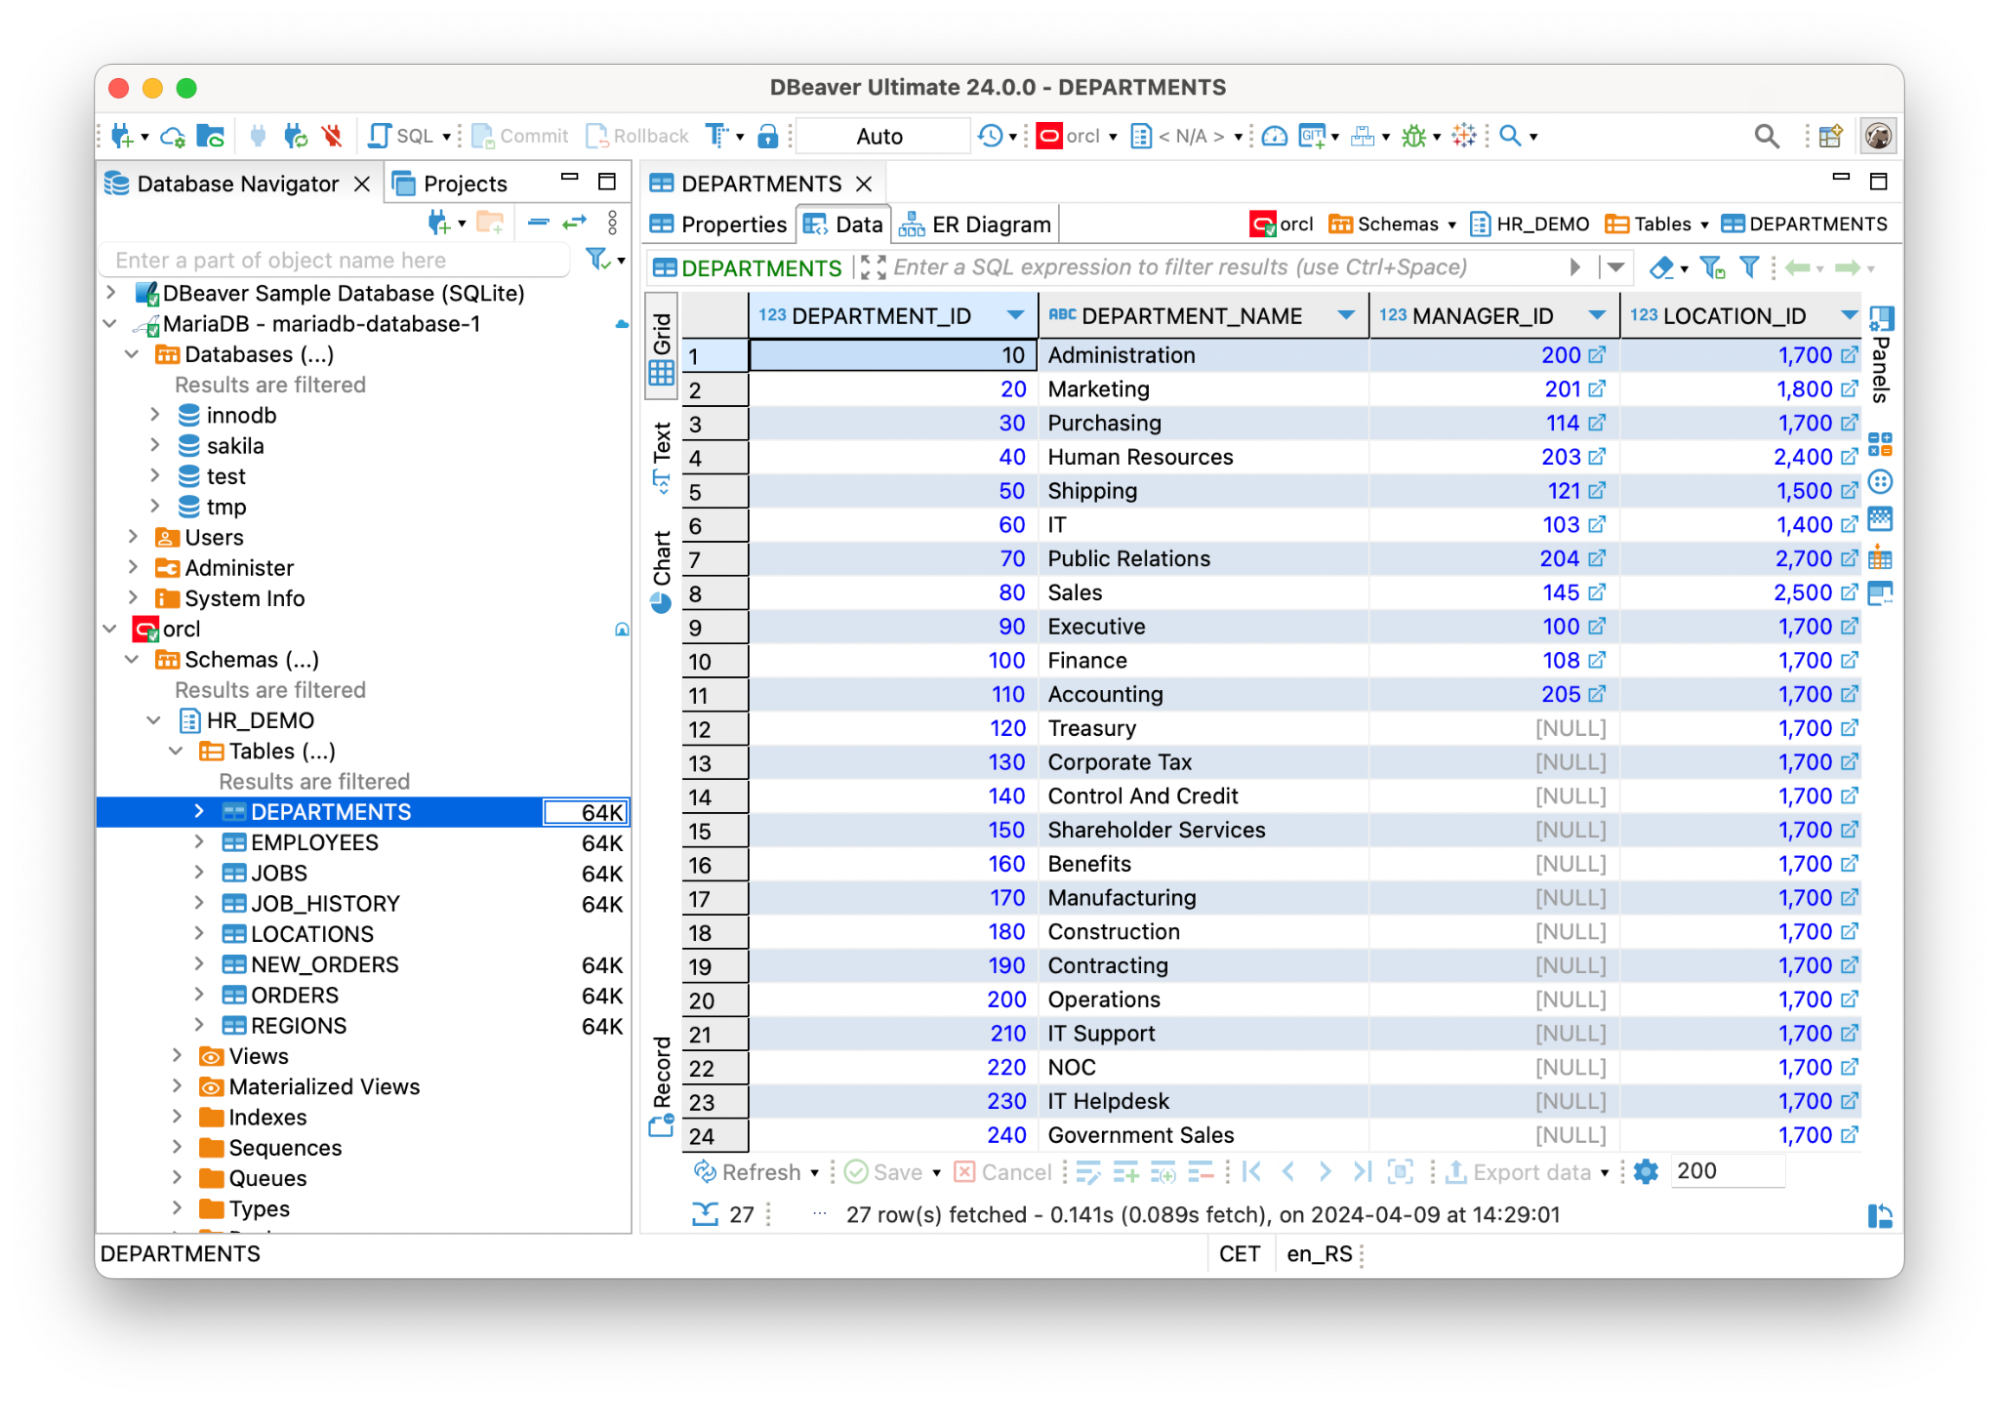
Task: Click the Commit button
Action: click(520, 136)
